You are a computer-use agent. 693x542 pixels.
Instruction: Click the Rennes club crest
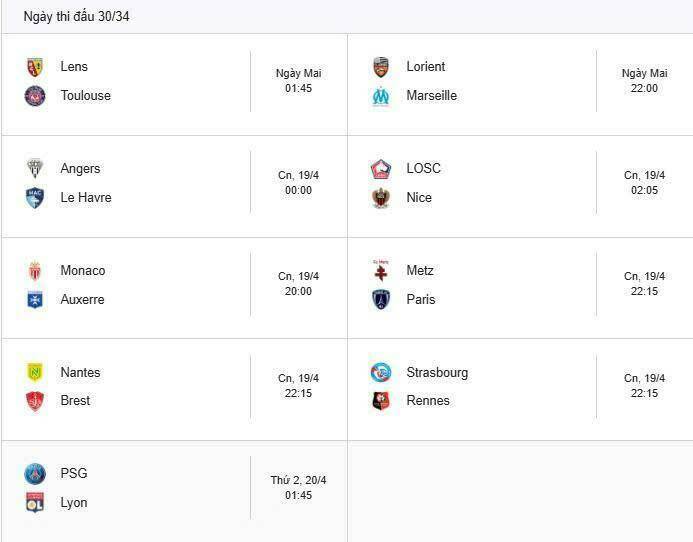[x=381, y=401]
